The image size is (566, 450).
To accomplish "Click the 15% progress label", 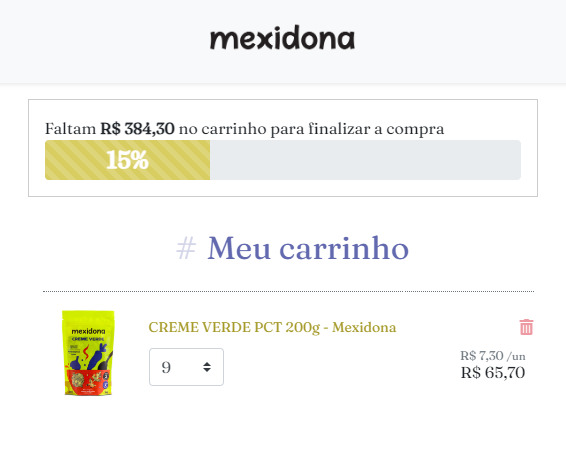I will [x=127, y=160].
